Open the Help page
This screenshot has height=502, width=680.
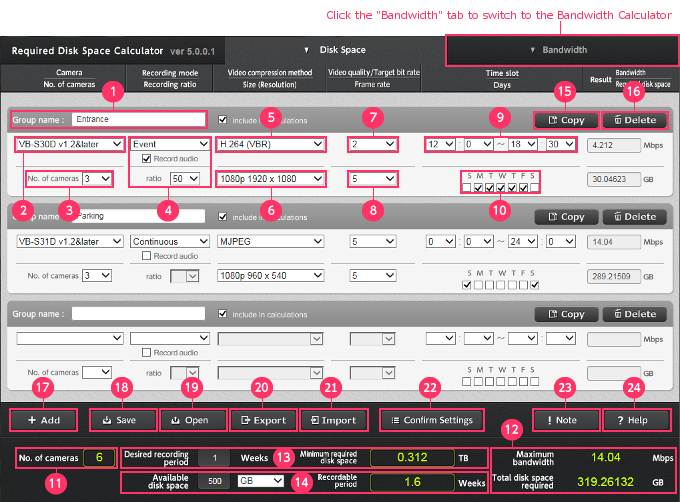click(634, 420)
